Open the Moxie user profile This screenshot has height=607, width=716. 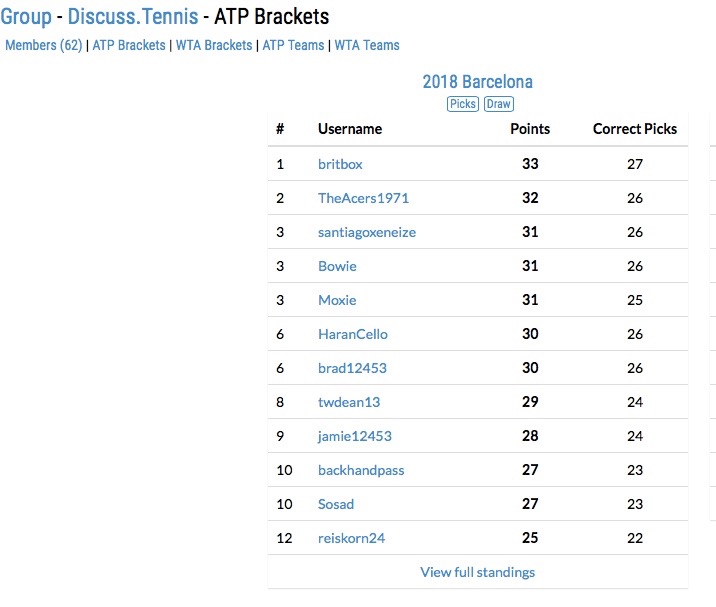click(337, 300)
